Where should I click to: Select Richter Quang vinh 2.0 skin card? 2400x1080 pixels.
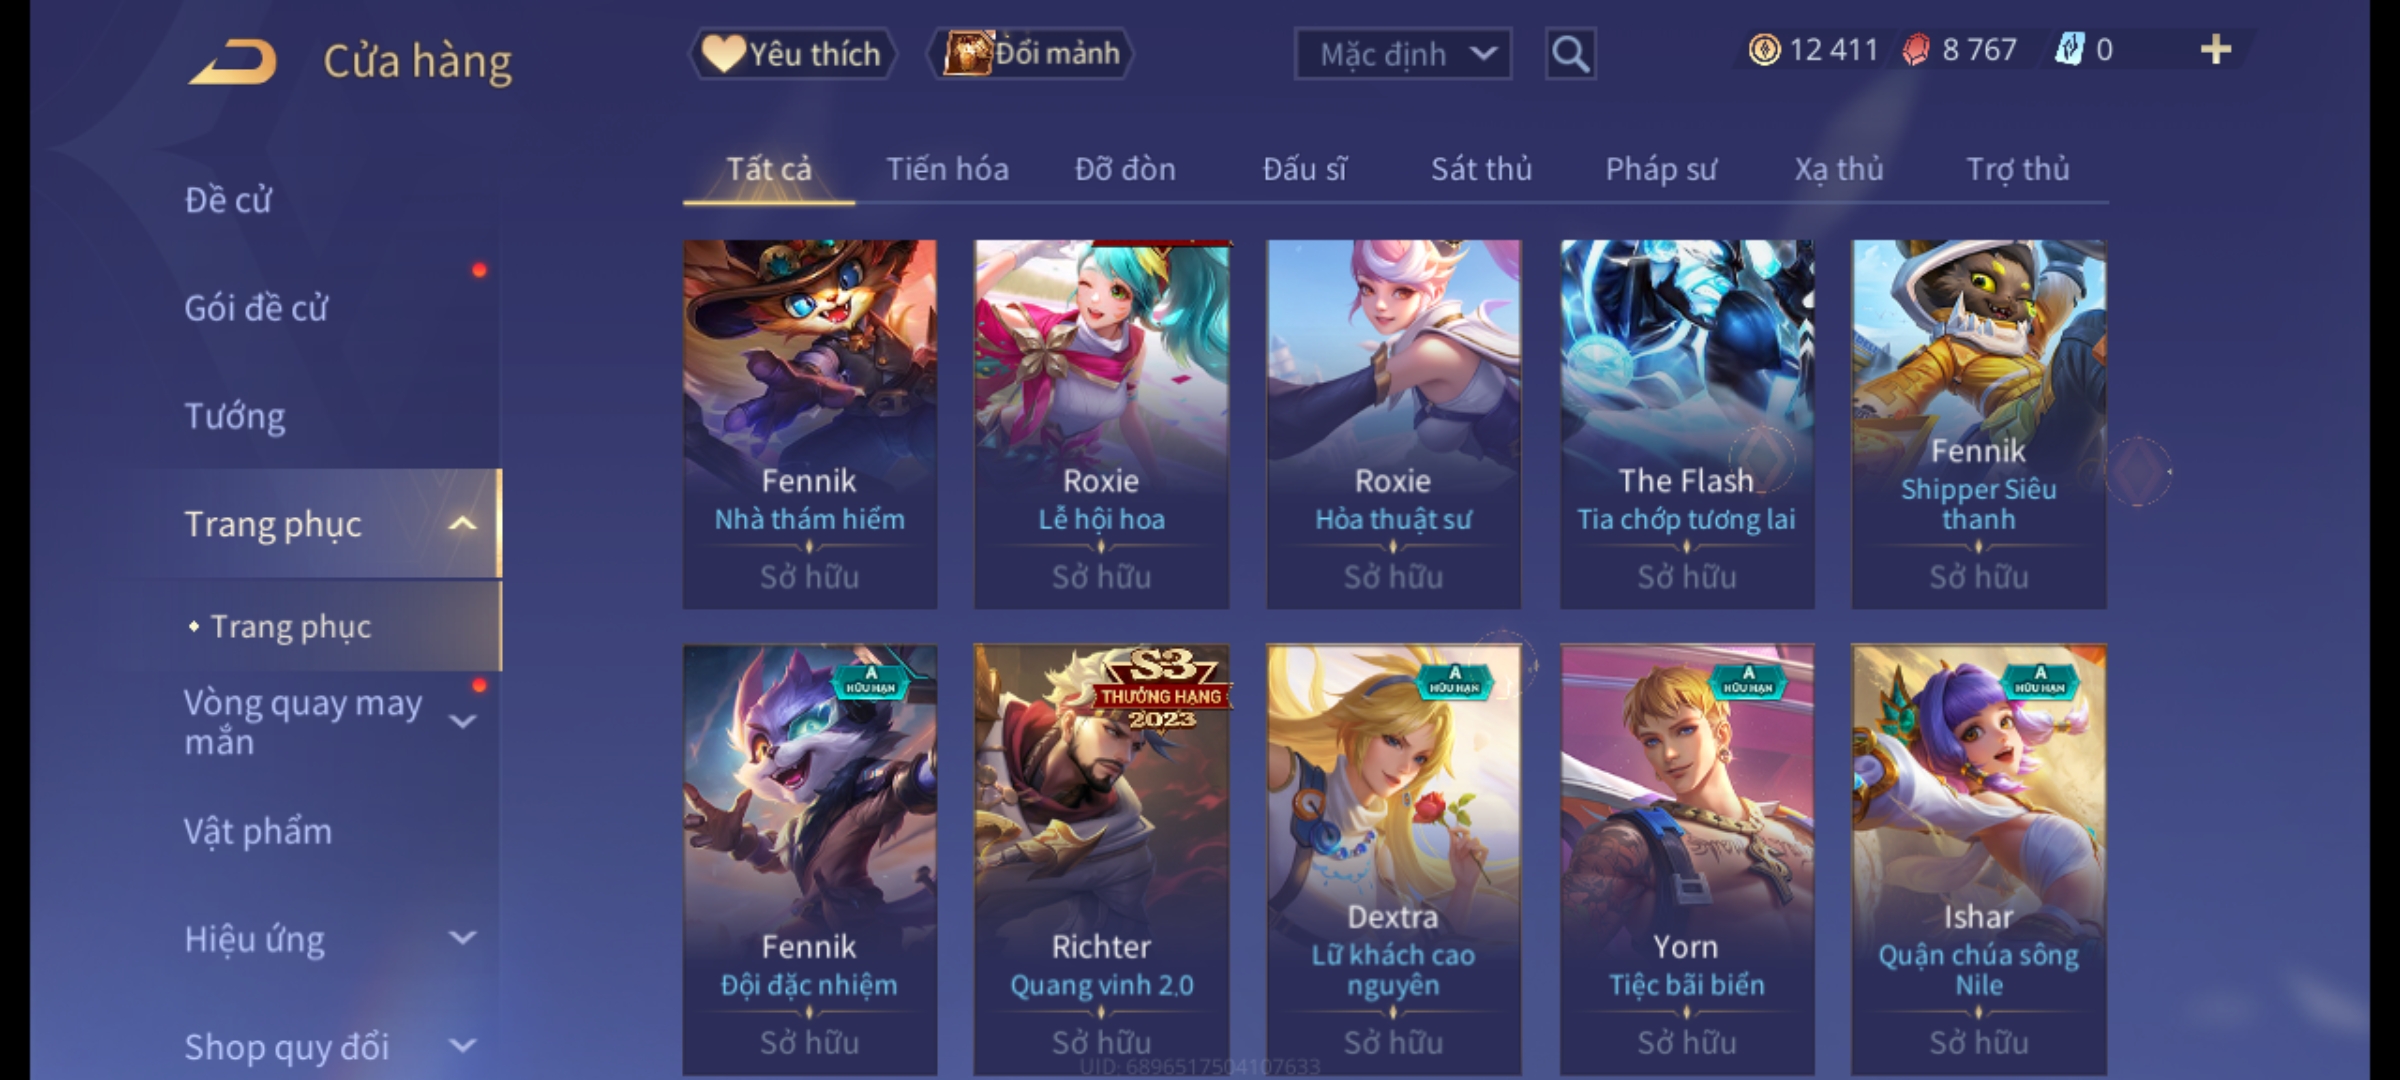[1102, 860]
